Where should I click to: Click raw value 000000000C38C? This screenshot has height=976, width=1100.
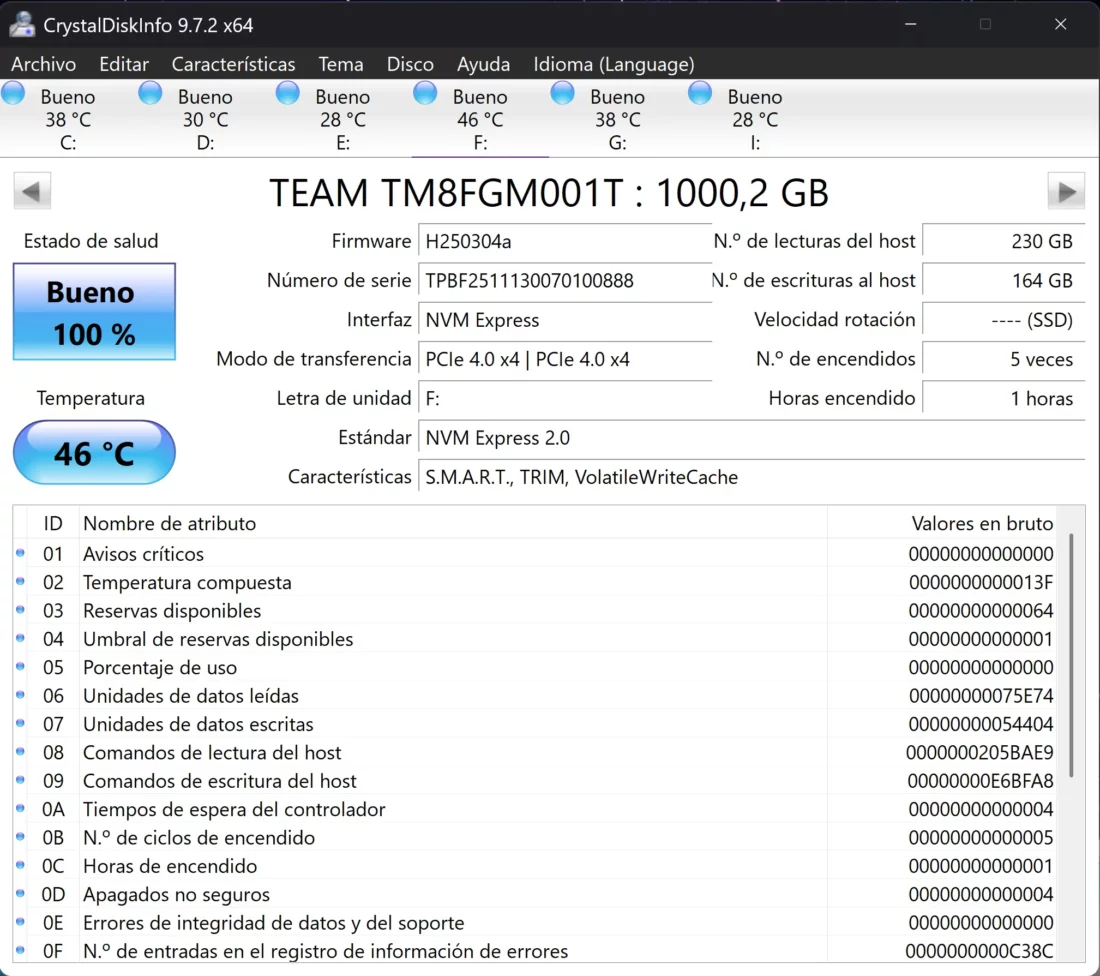(x=979, y=951)
